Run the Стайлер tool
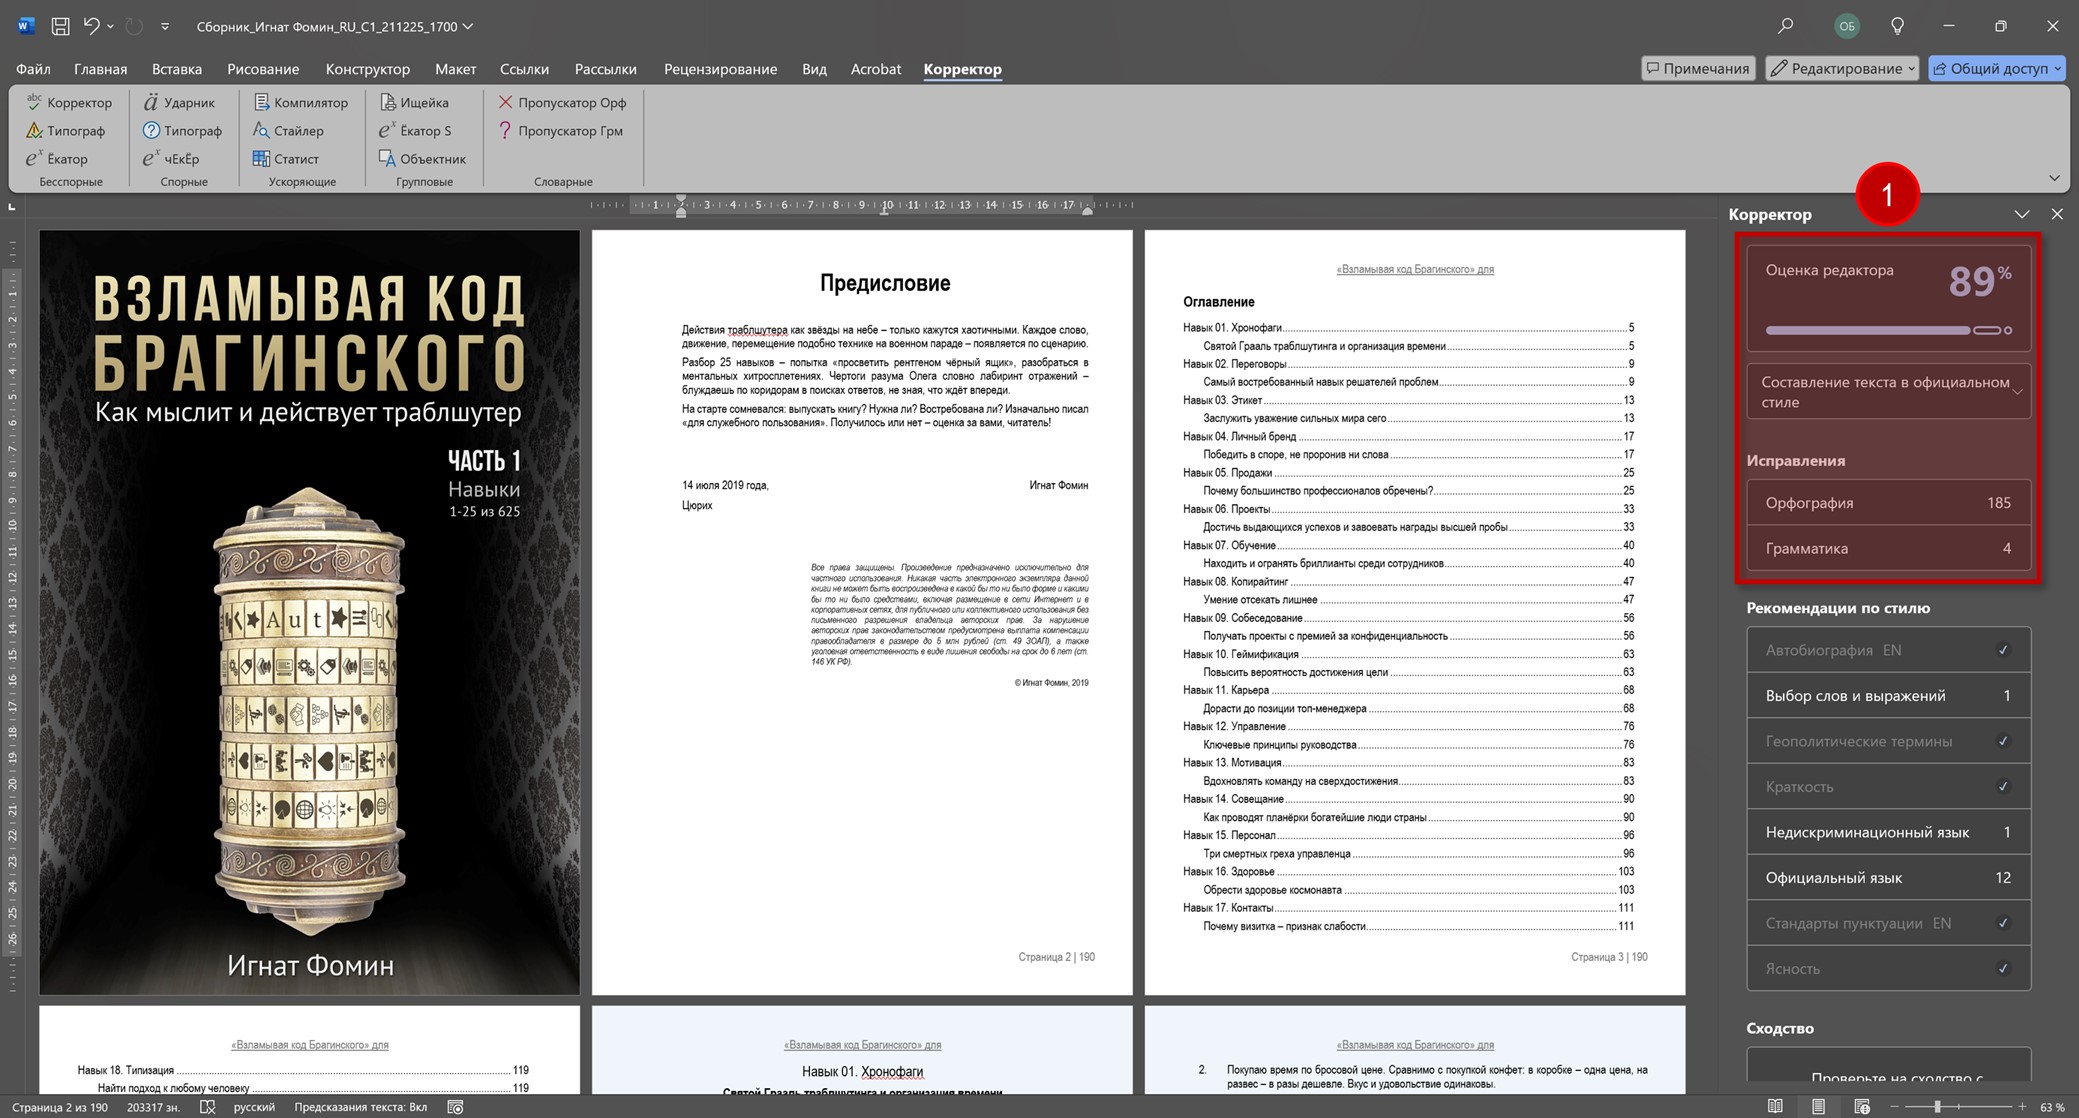Screen dimensions: 2079x1118 [288, 130]
